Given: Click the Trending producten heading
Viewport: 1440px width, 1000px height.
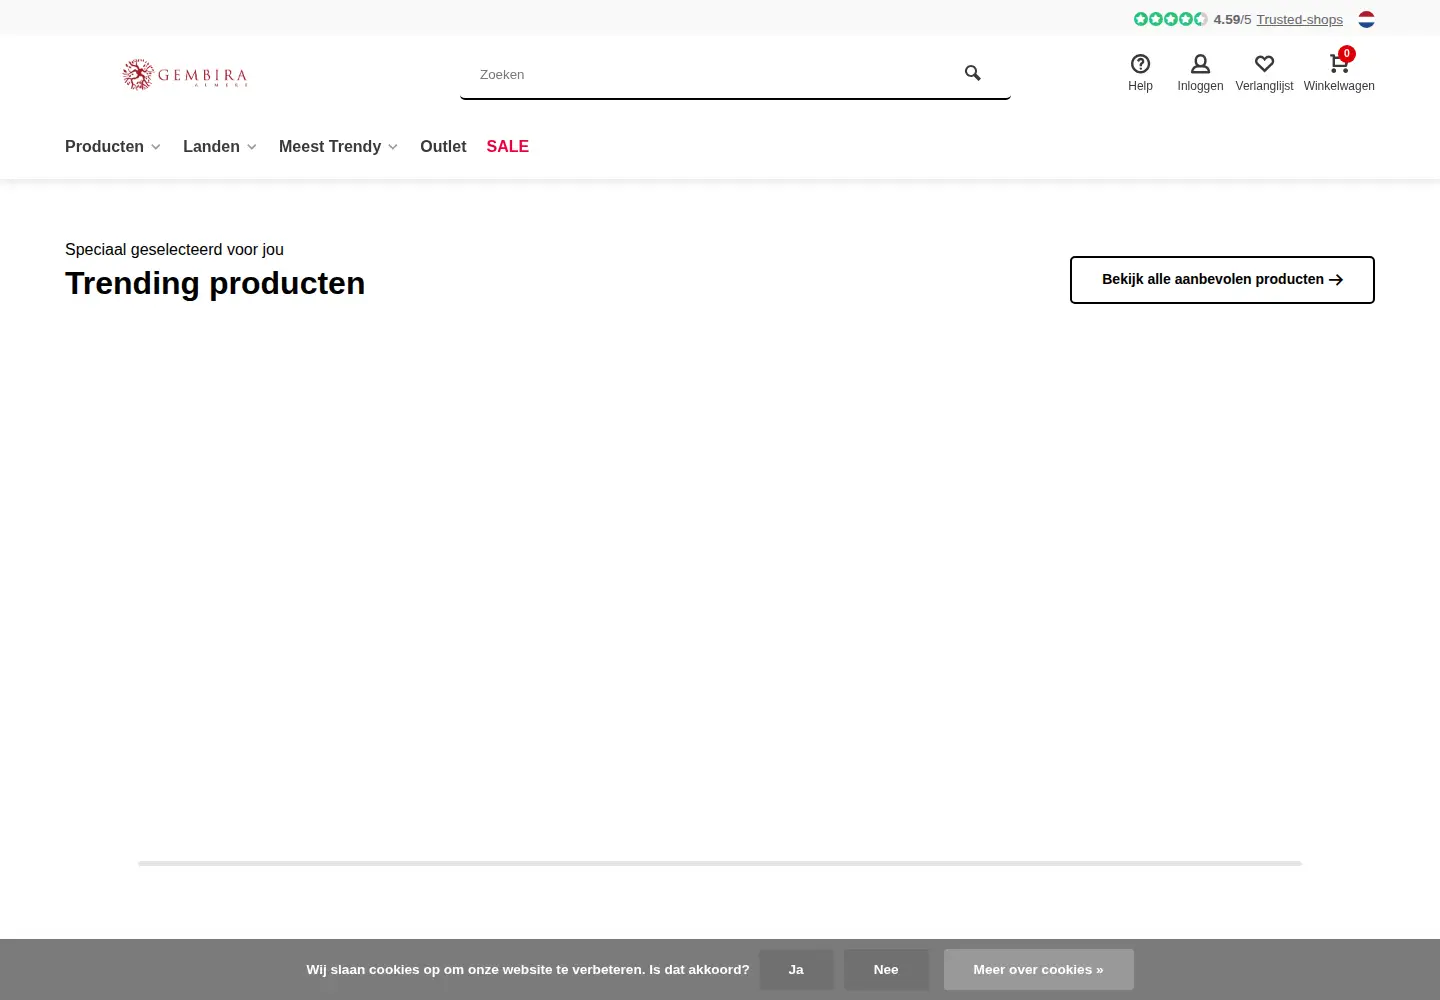Looking at the screenshot, I should pyautogui.click(x=215, y=283).
